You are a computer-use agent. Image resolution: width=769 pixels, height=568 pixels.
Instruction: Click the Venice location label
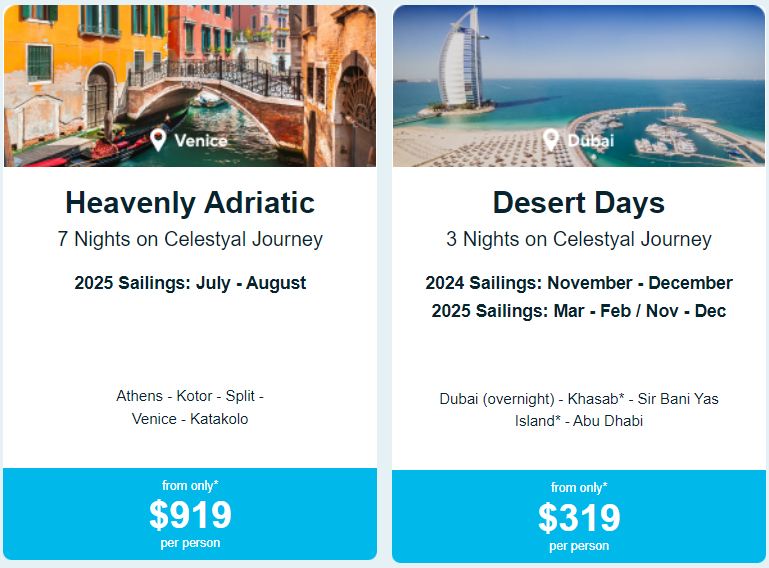tap(201, 141)
